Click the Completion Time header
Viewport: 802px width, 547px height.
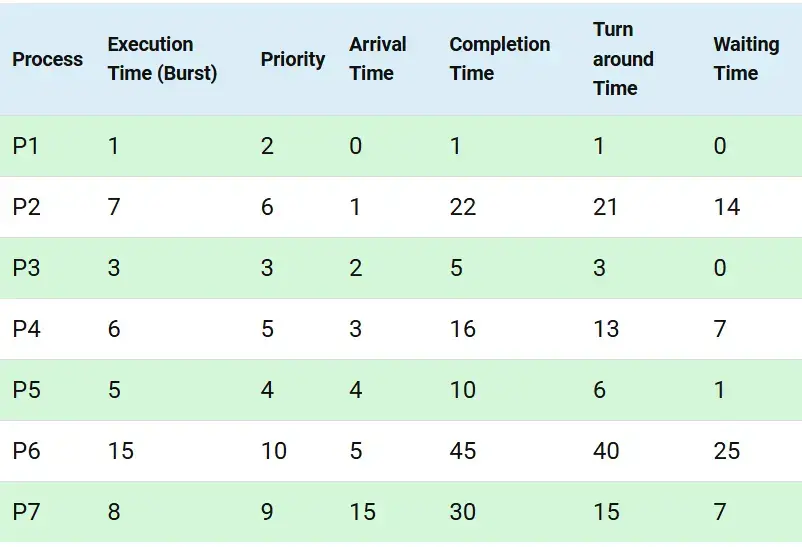click(x=500, y=59)
